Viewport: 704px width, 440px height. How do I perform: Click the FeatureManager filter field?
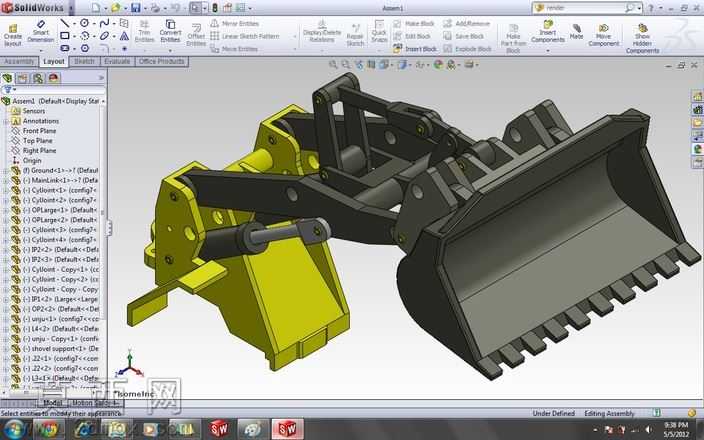pyautogui.click(x=53, y=90)
